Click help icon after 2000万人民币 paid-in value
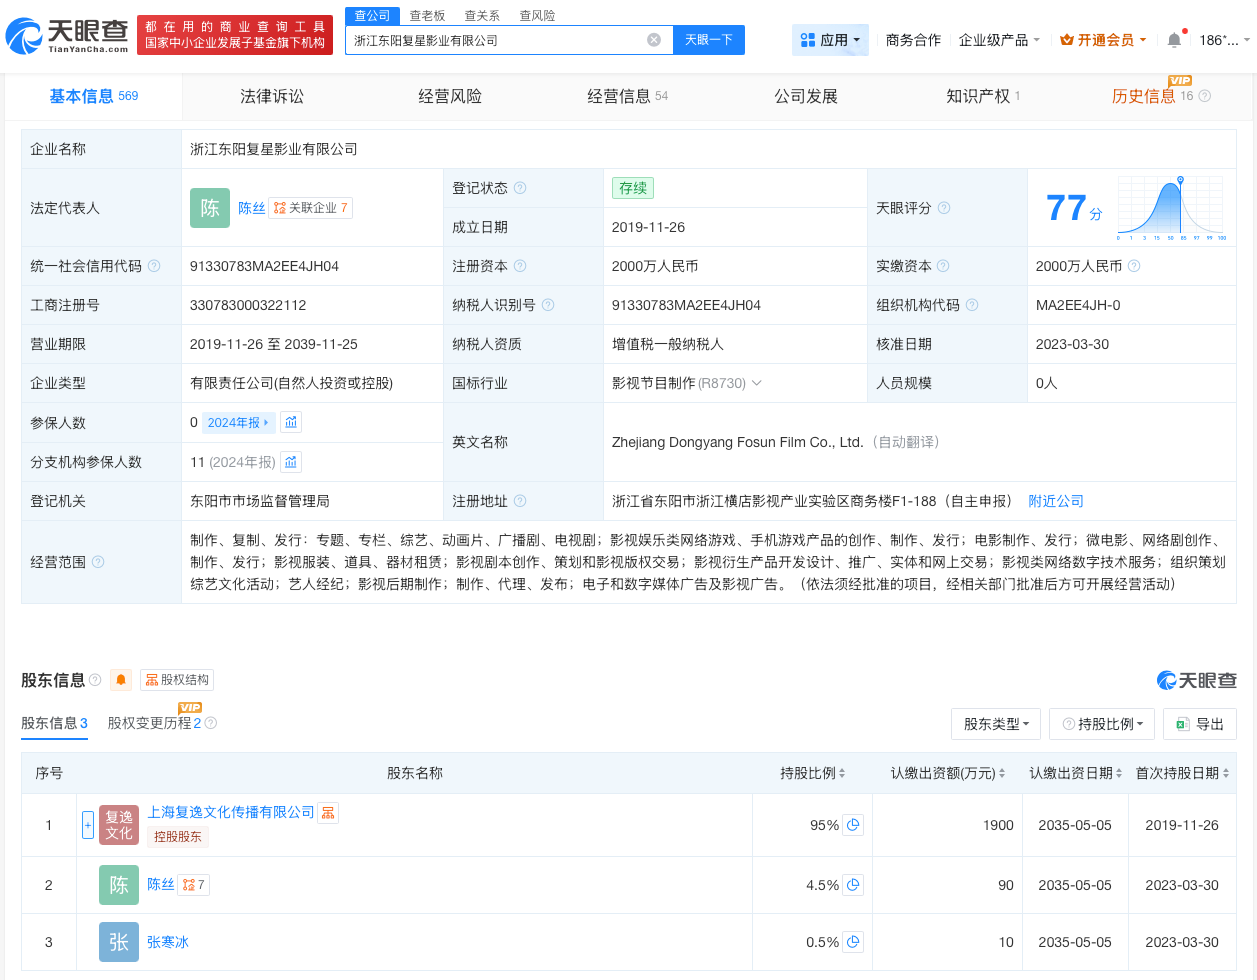Viewport: 1257px width, 980px height. click(1134, 266)
